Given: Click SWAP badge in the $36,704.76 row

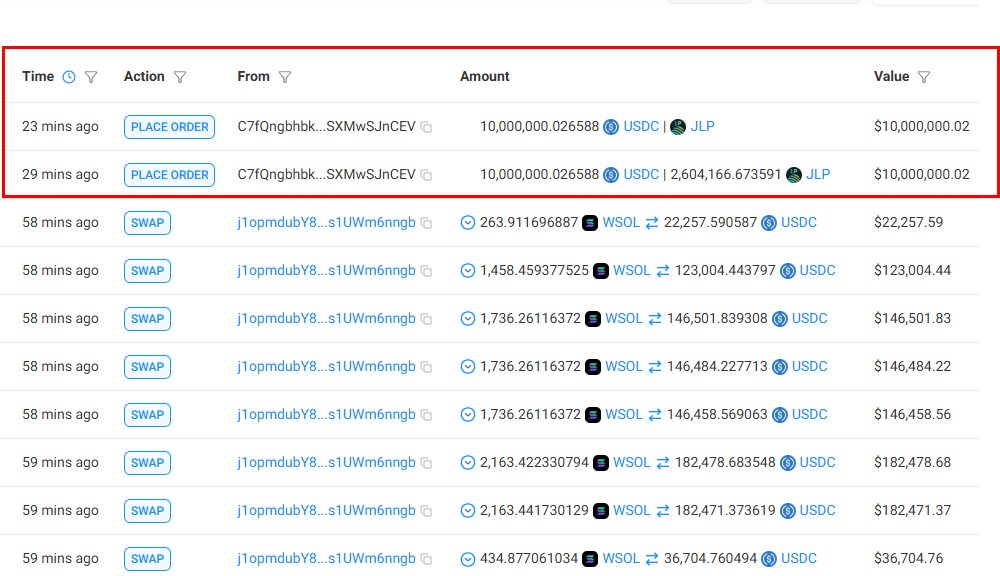Looking at the screenshot, I should pyautogui.click(x=147, y=559).
